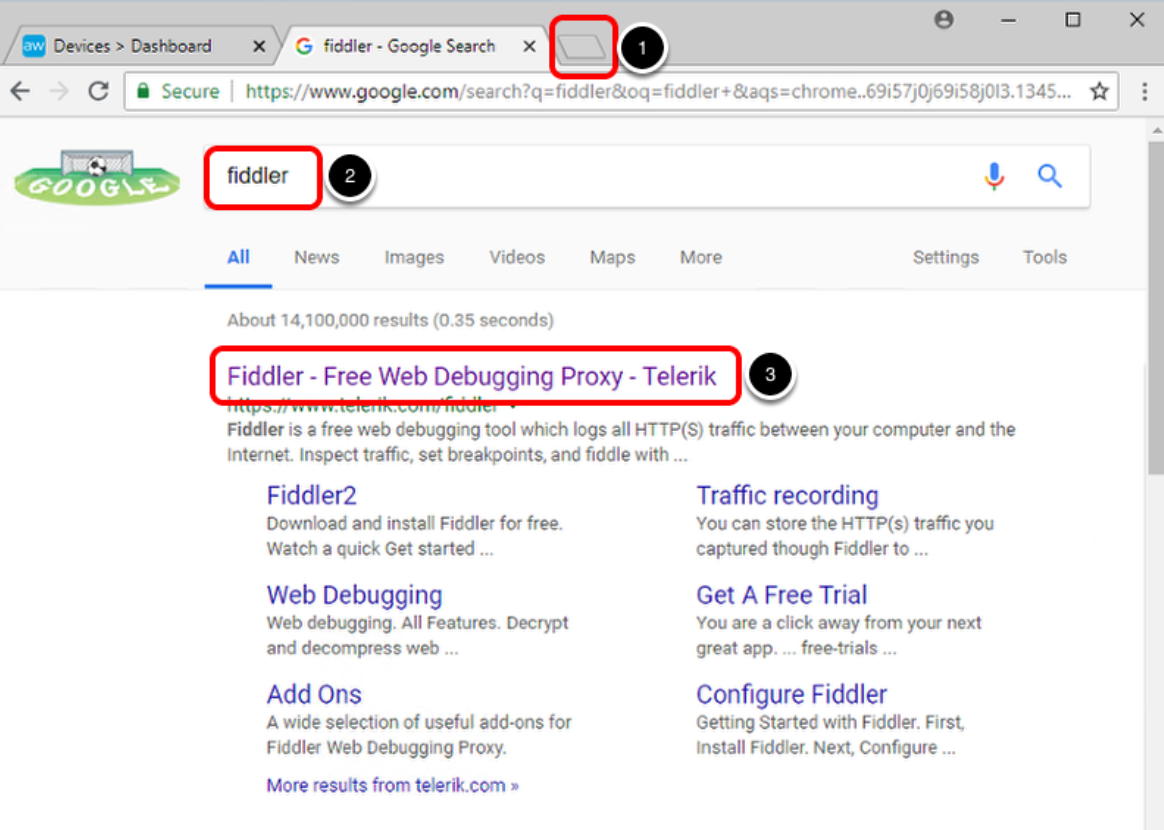Viewport: 1164px width, 830px height.
Task: Open Chrome's three-dot menu
Action: (x=1145, y=91)
